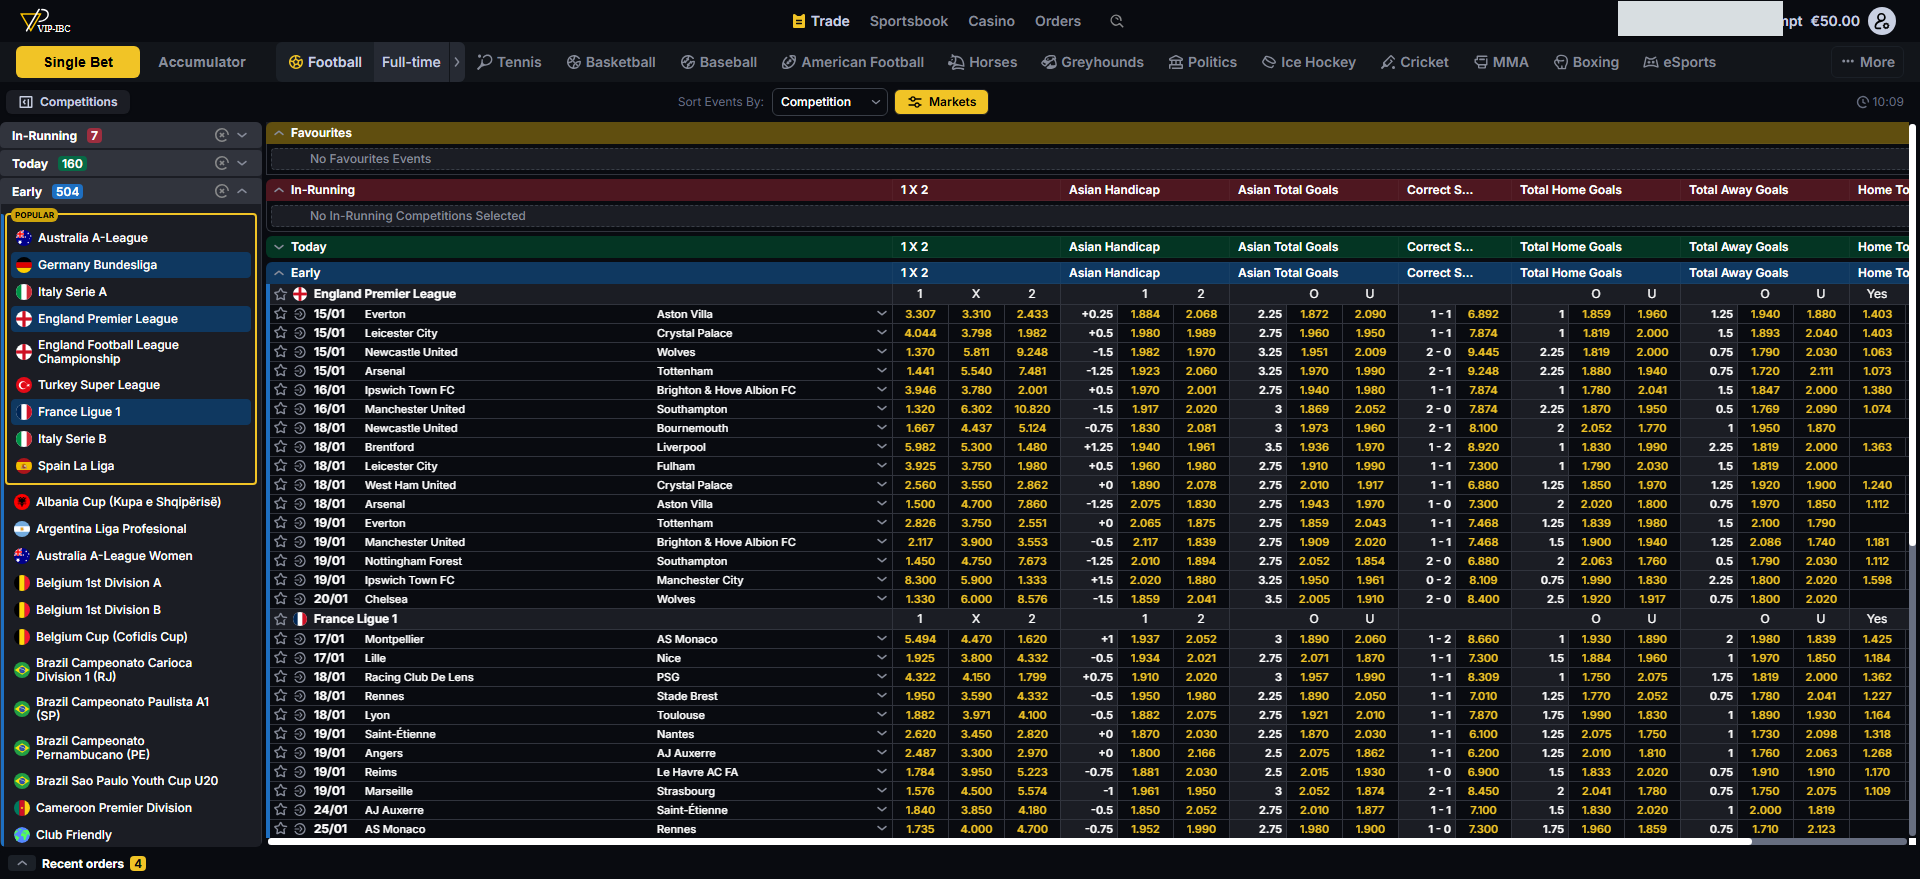The image size is (1920, 879).
Task: Select the Tennis sport tab
Action: point(509,62)
